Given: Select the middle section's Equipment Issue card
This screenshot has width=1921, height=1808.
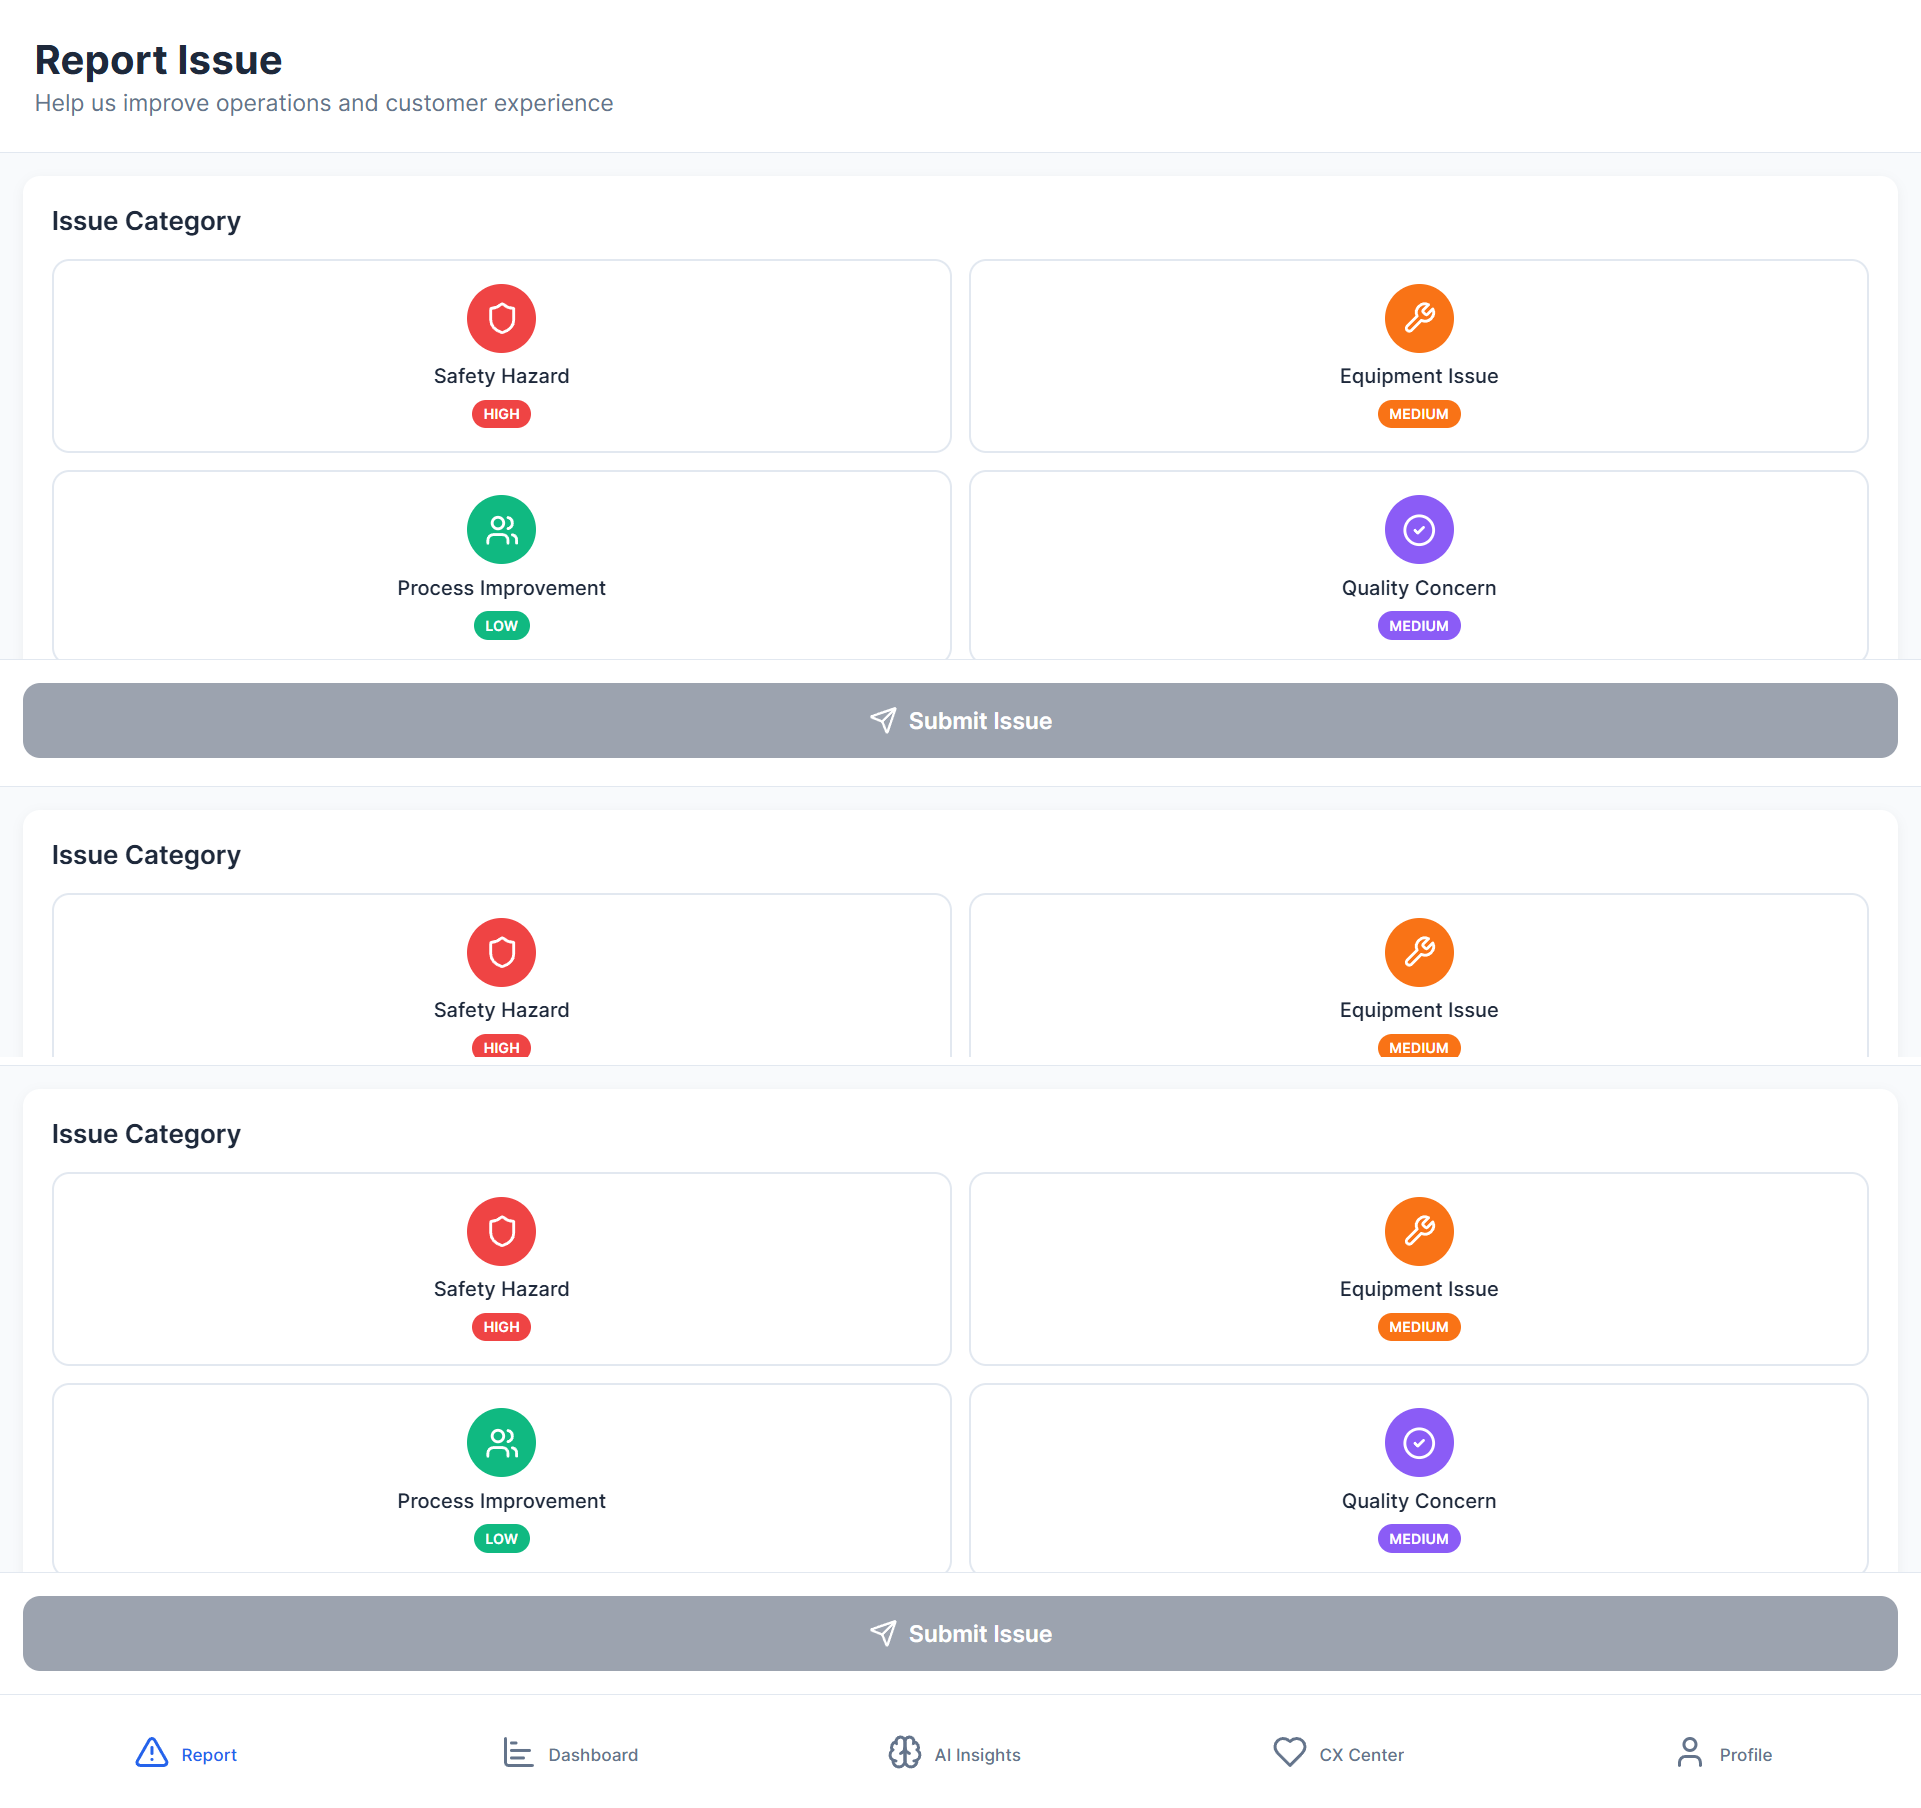Looking at the screenshot, I should (1418, 976).
